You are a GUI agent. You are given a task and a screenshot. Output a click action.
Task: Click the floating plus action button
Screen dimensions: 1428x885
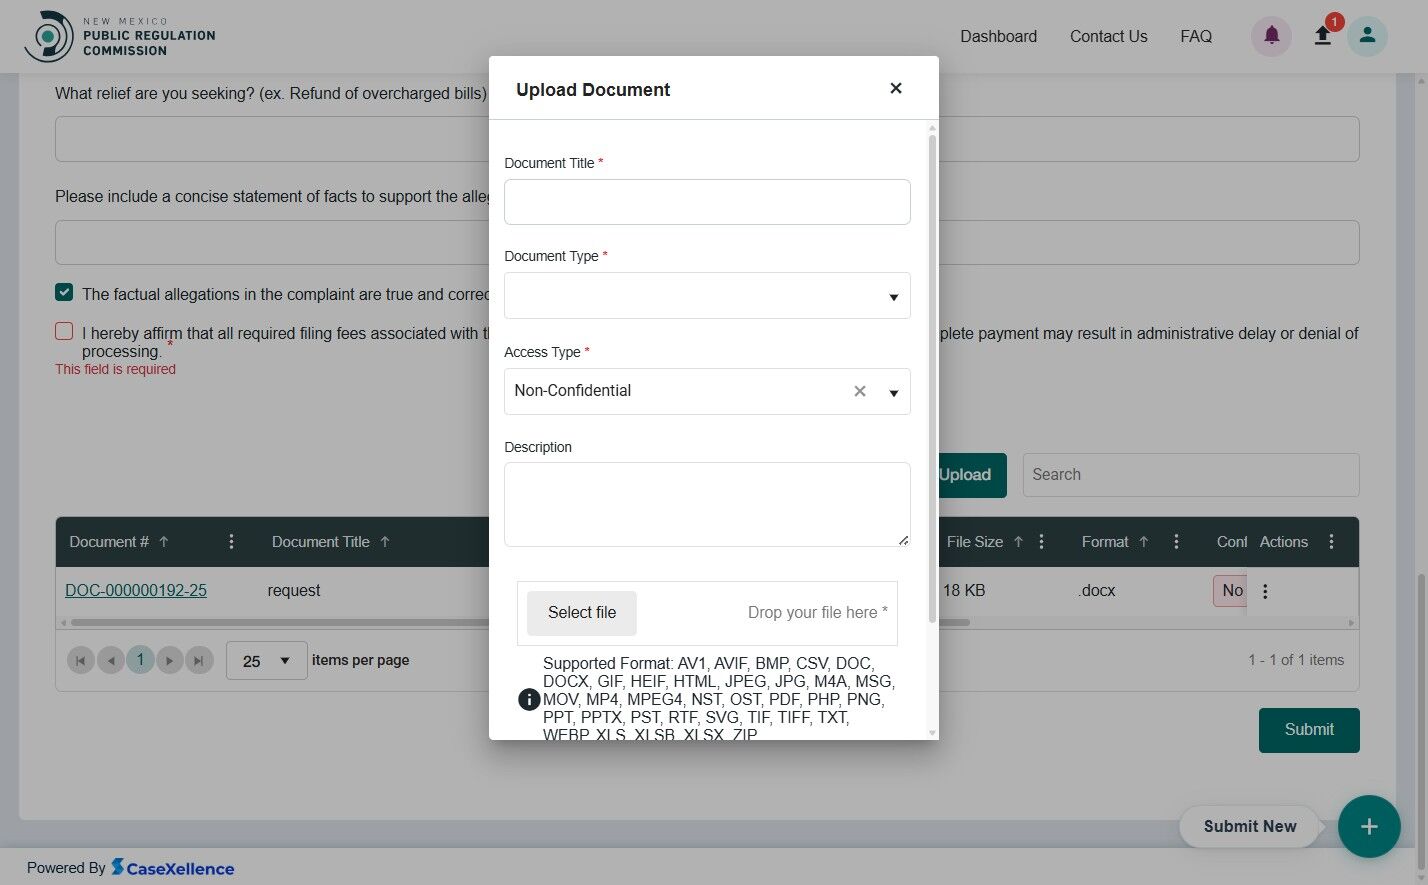click(1369, 827)
